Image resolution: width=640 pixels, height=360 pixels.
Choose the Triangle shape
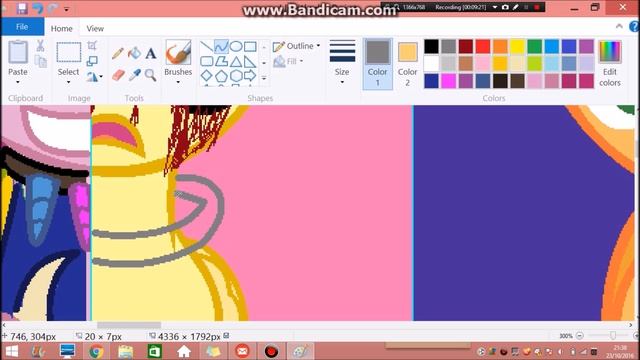tap(236, 62)
